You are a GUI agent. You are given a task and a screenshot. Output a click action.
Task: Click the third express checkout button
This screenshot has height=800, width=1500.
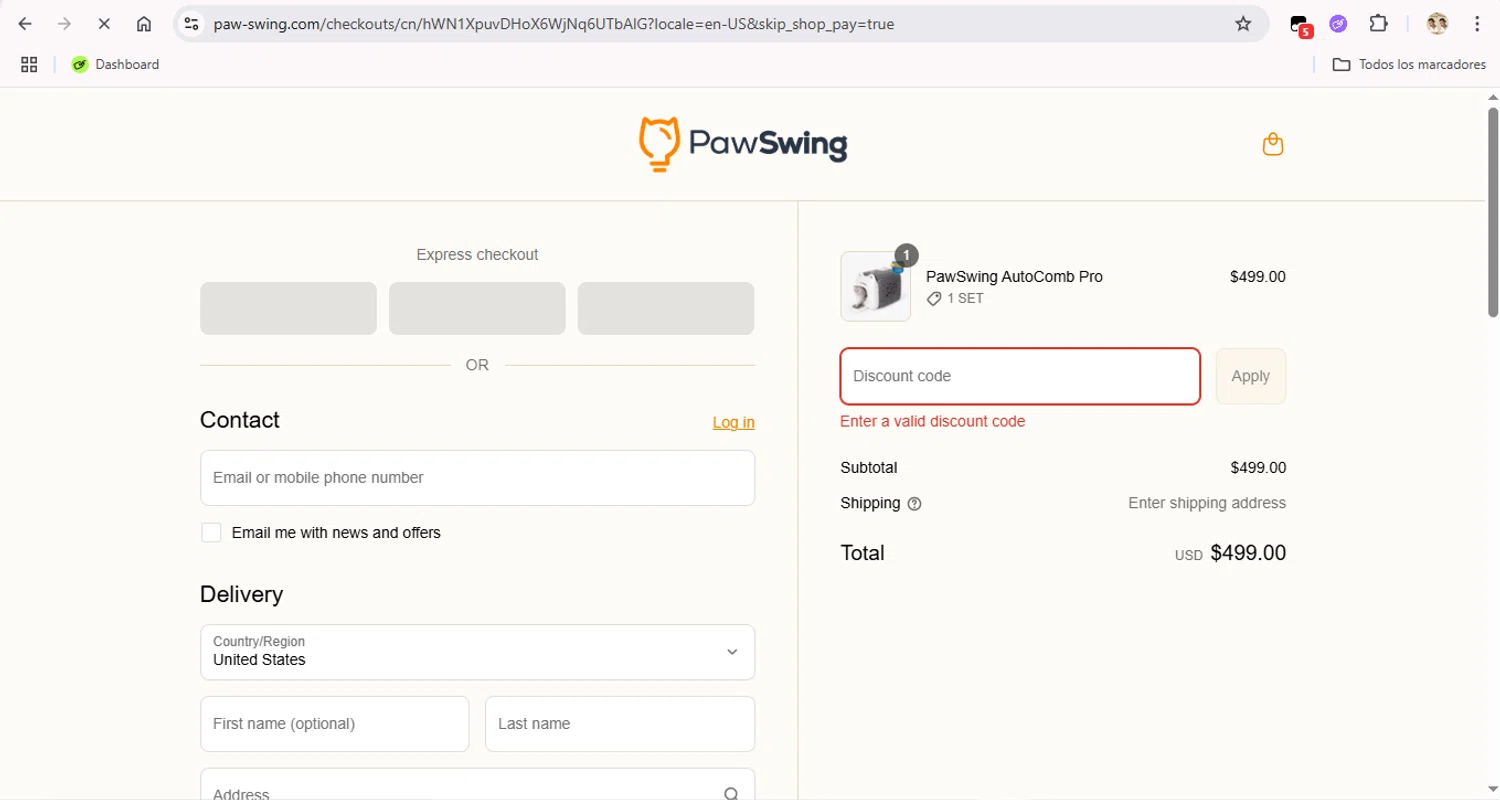coord(666,308)
